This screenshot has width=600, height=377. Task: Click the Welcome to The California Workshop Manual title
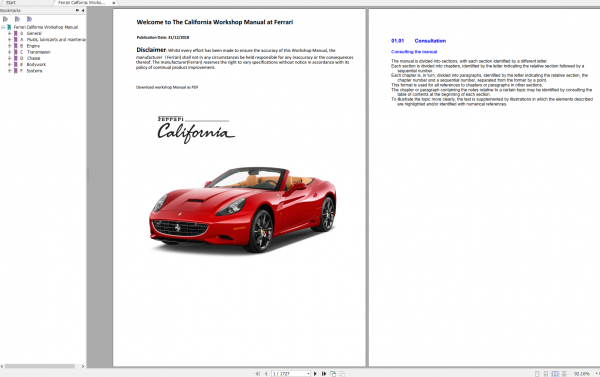215,22
